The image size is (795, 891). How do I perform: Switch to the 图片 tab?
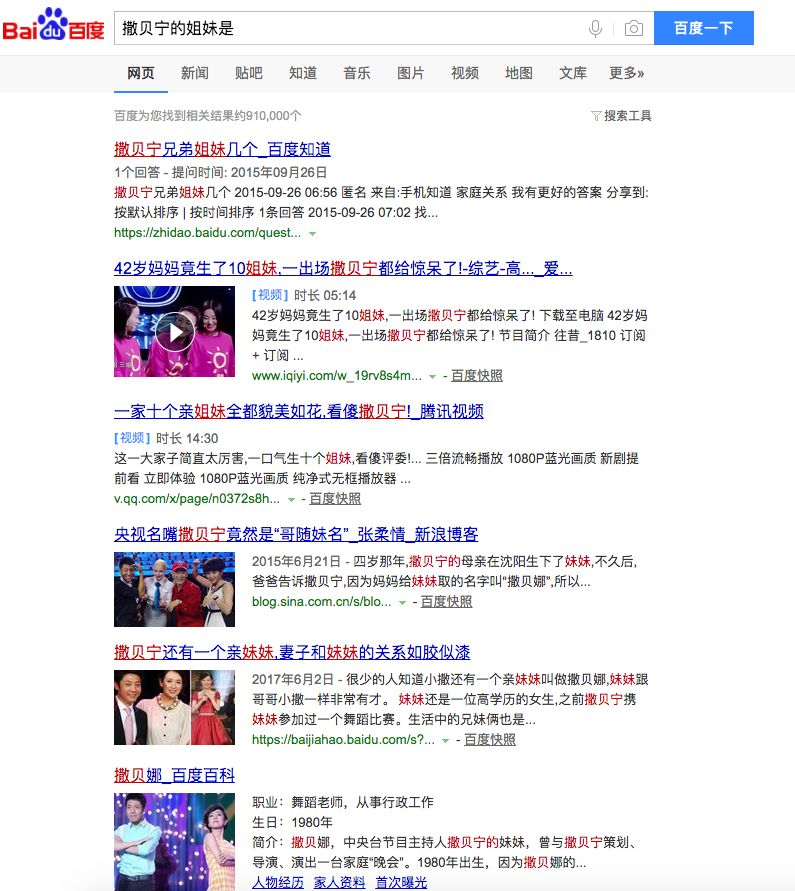411,73
